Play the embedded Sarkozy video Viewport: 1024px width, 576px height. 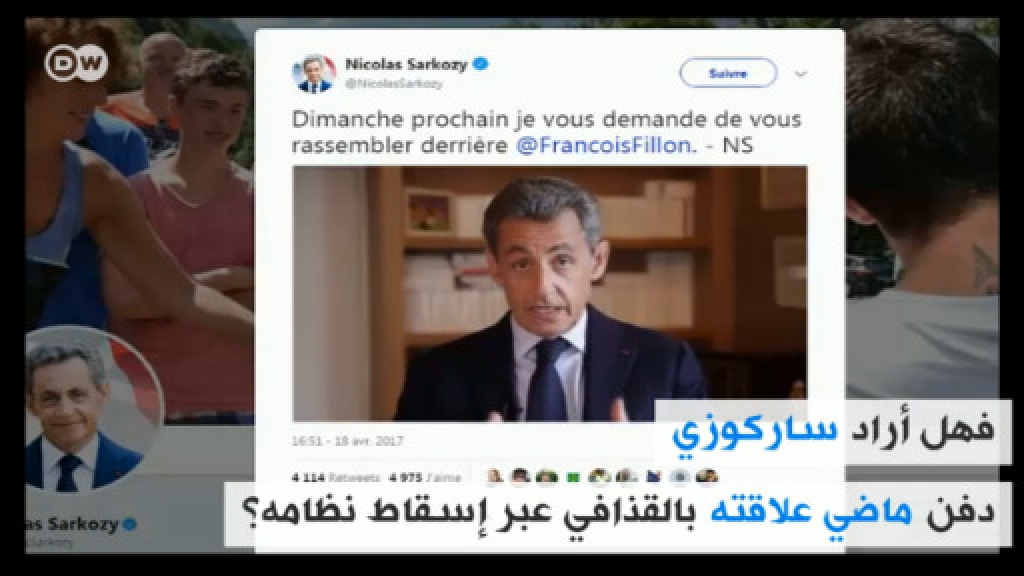coord(549,293)
